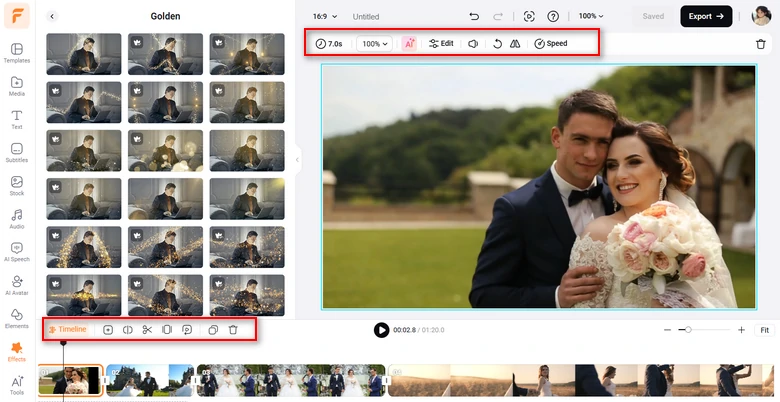Collapse the left effects panel
Viewport: 780px width, 402px height.
click(x=297, y=160)
